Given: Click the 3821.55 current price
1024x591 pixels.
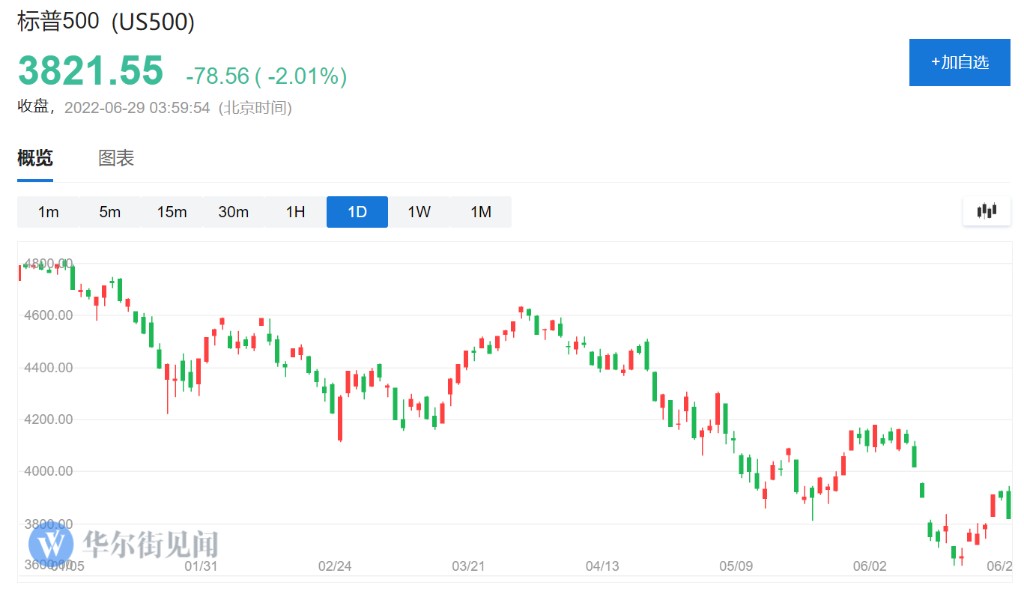Looking at the screenshot, I should (90, 71).
